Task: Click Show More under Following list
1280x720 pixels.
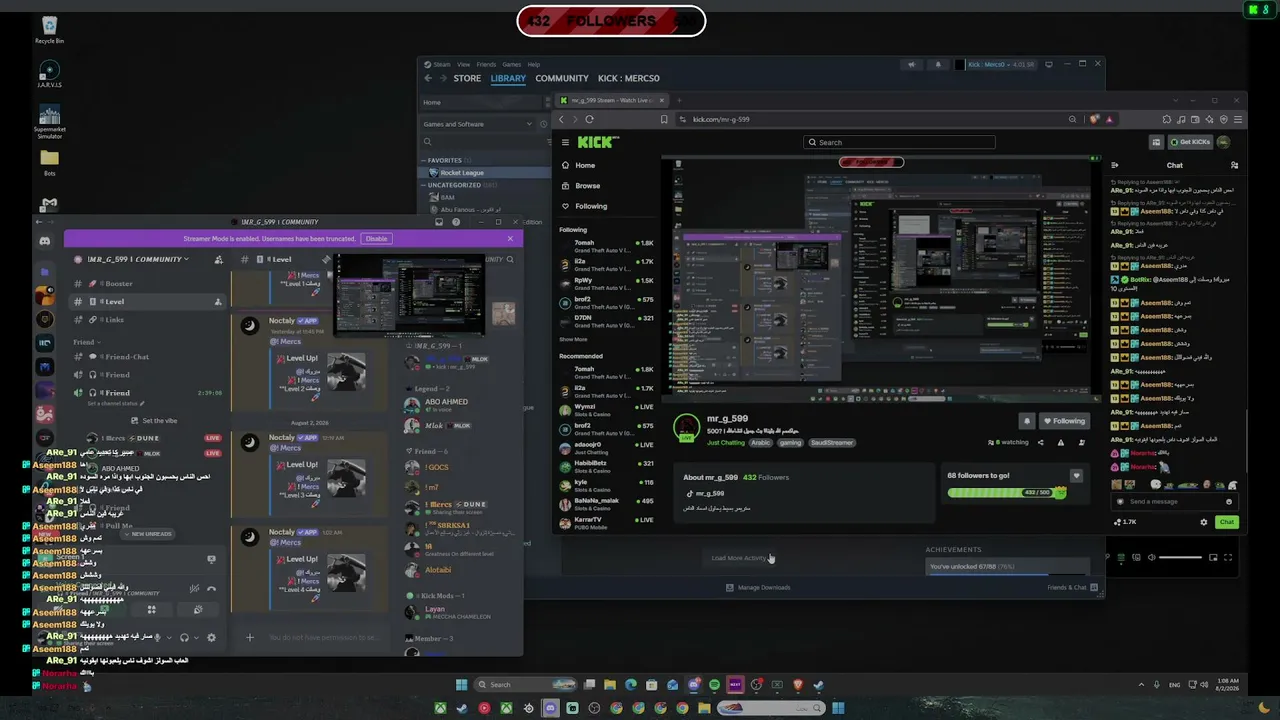Action: 573,340
